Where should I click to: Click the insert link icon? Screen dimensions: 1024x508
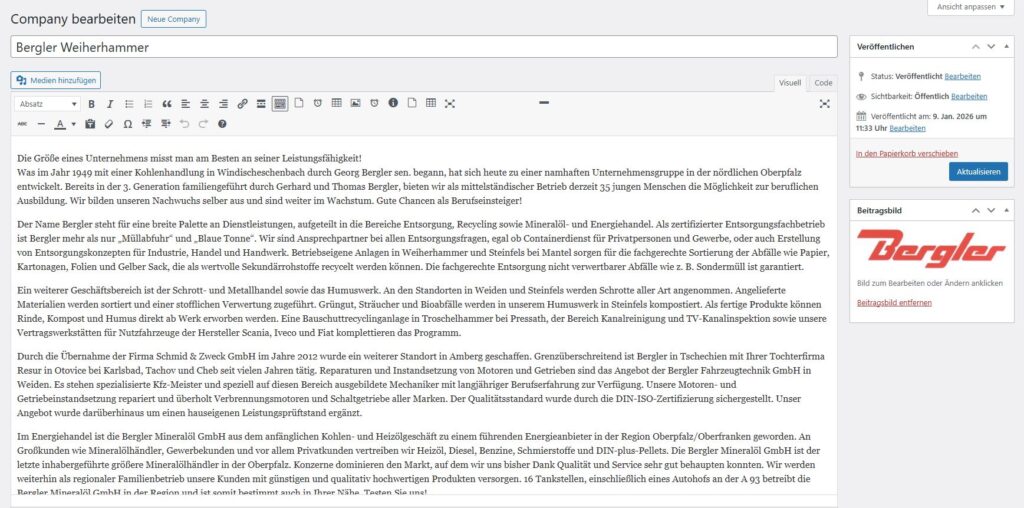(x=242, y=104)
